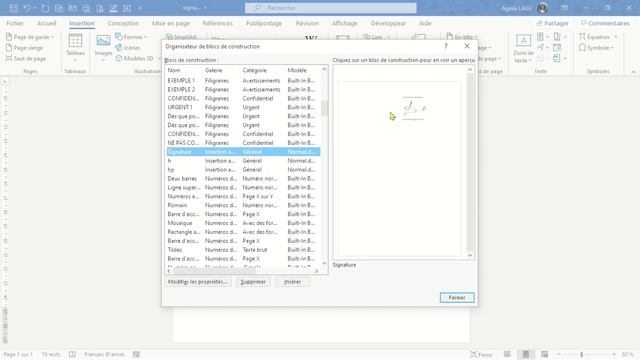Screen dimensions: 640x360
Task: Click the Modèles 3D icon
Action: [x=119, y=58]
